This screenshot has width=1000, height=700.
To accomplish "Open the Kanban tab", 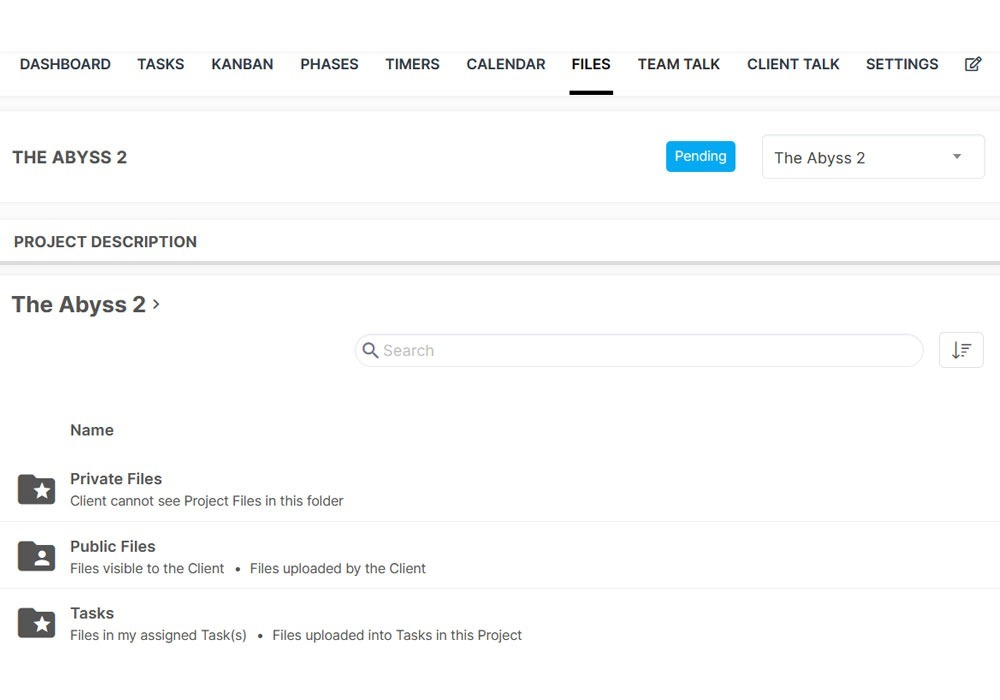I will [242, 64].
